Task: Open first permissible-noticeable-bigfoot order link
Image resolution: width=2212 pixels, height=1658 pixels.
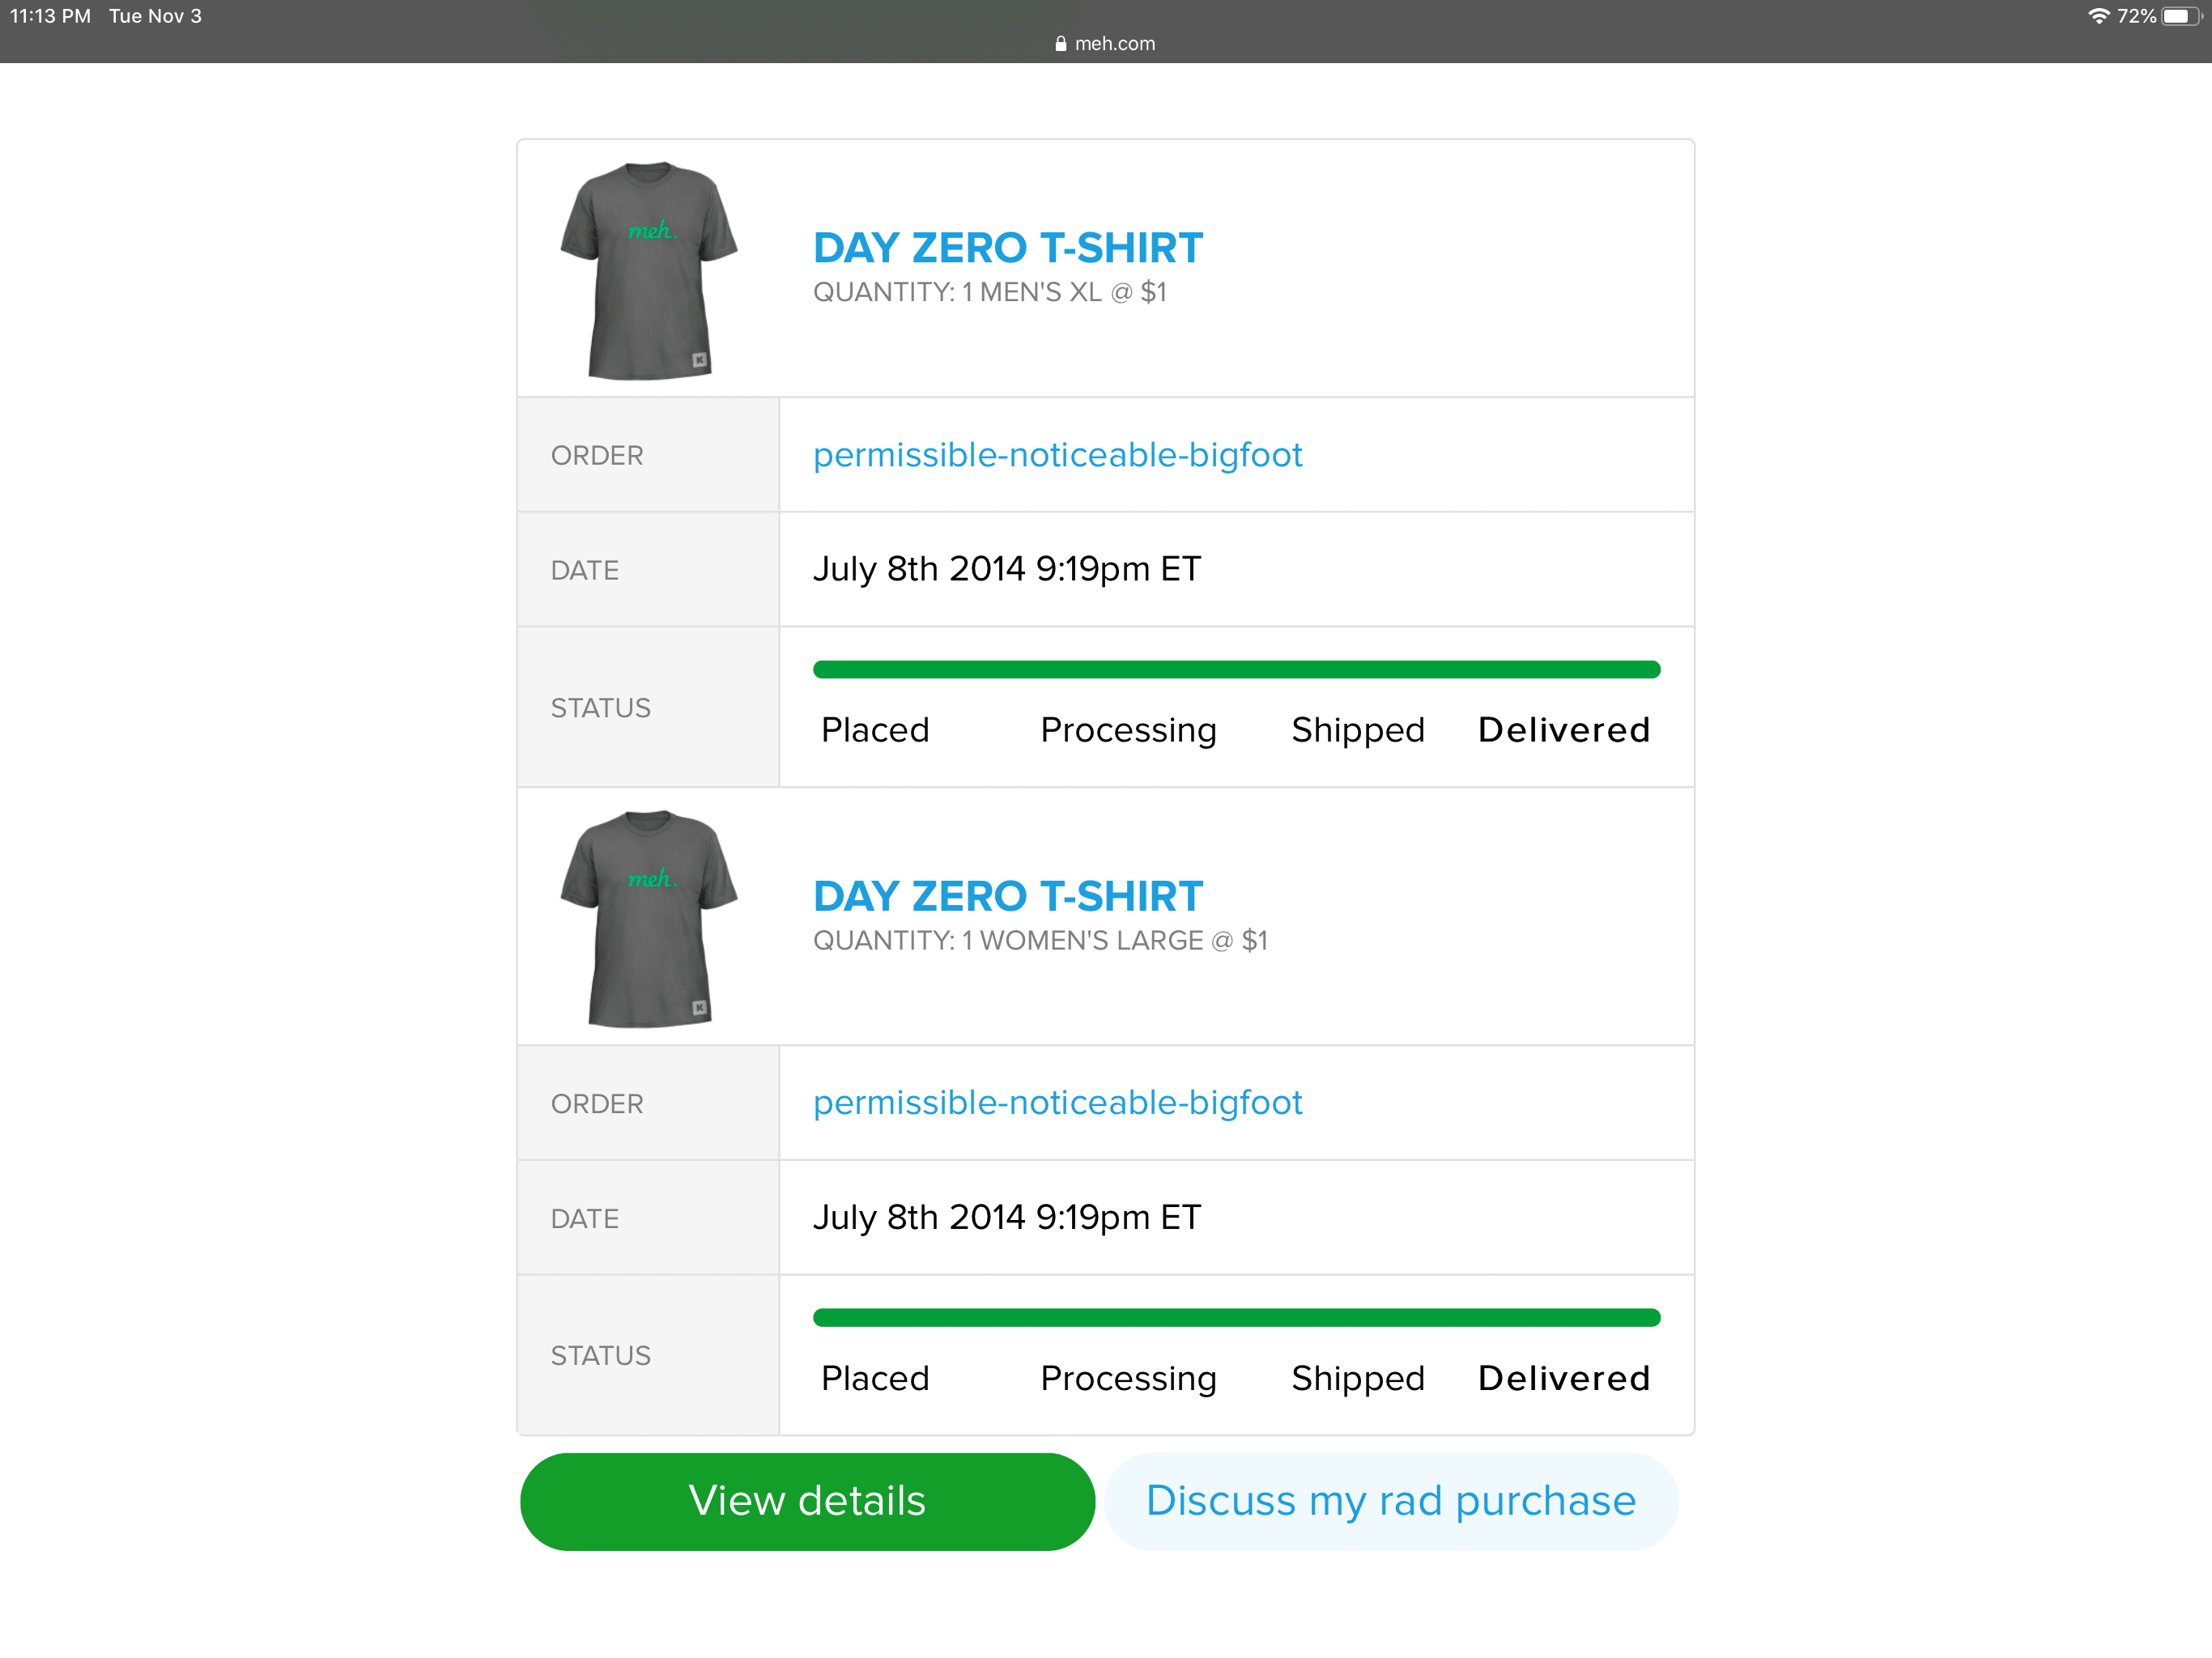Action: (x=1057, y=455)
